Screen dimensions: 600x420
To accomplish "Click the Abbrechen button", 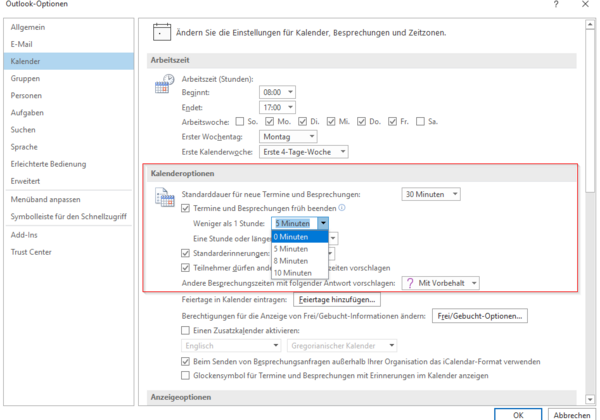I will pyautogui.click(x=572, y=415).
